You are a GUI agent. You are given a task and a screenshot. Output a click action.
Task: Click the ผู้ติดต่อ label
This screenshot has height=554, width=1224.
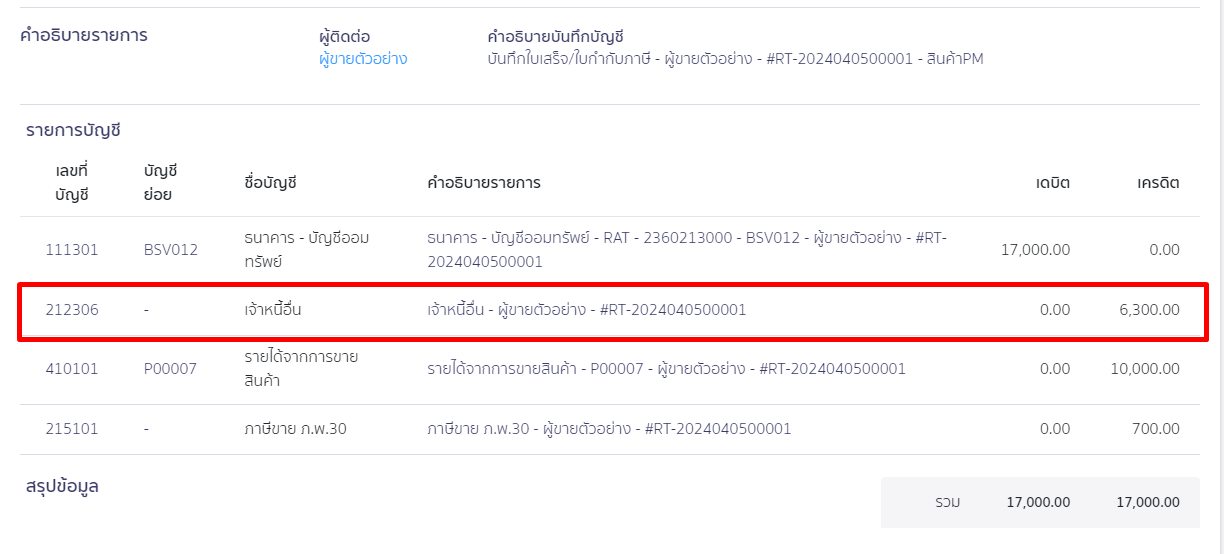point(345,37)
